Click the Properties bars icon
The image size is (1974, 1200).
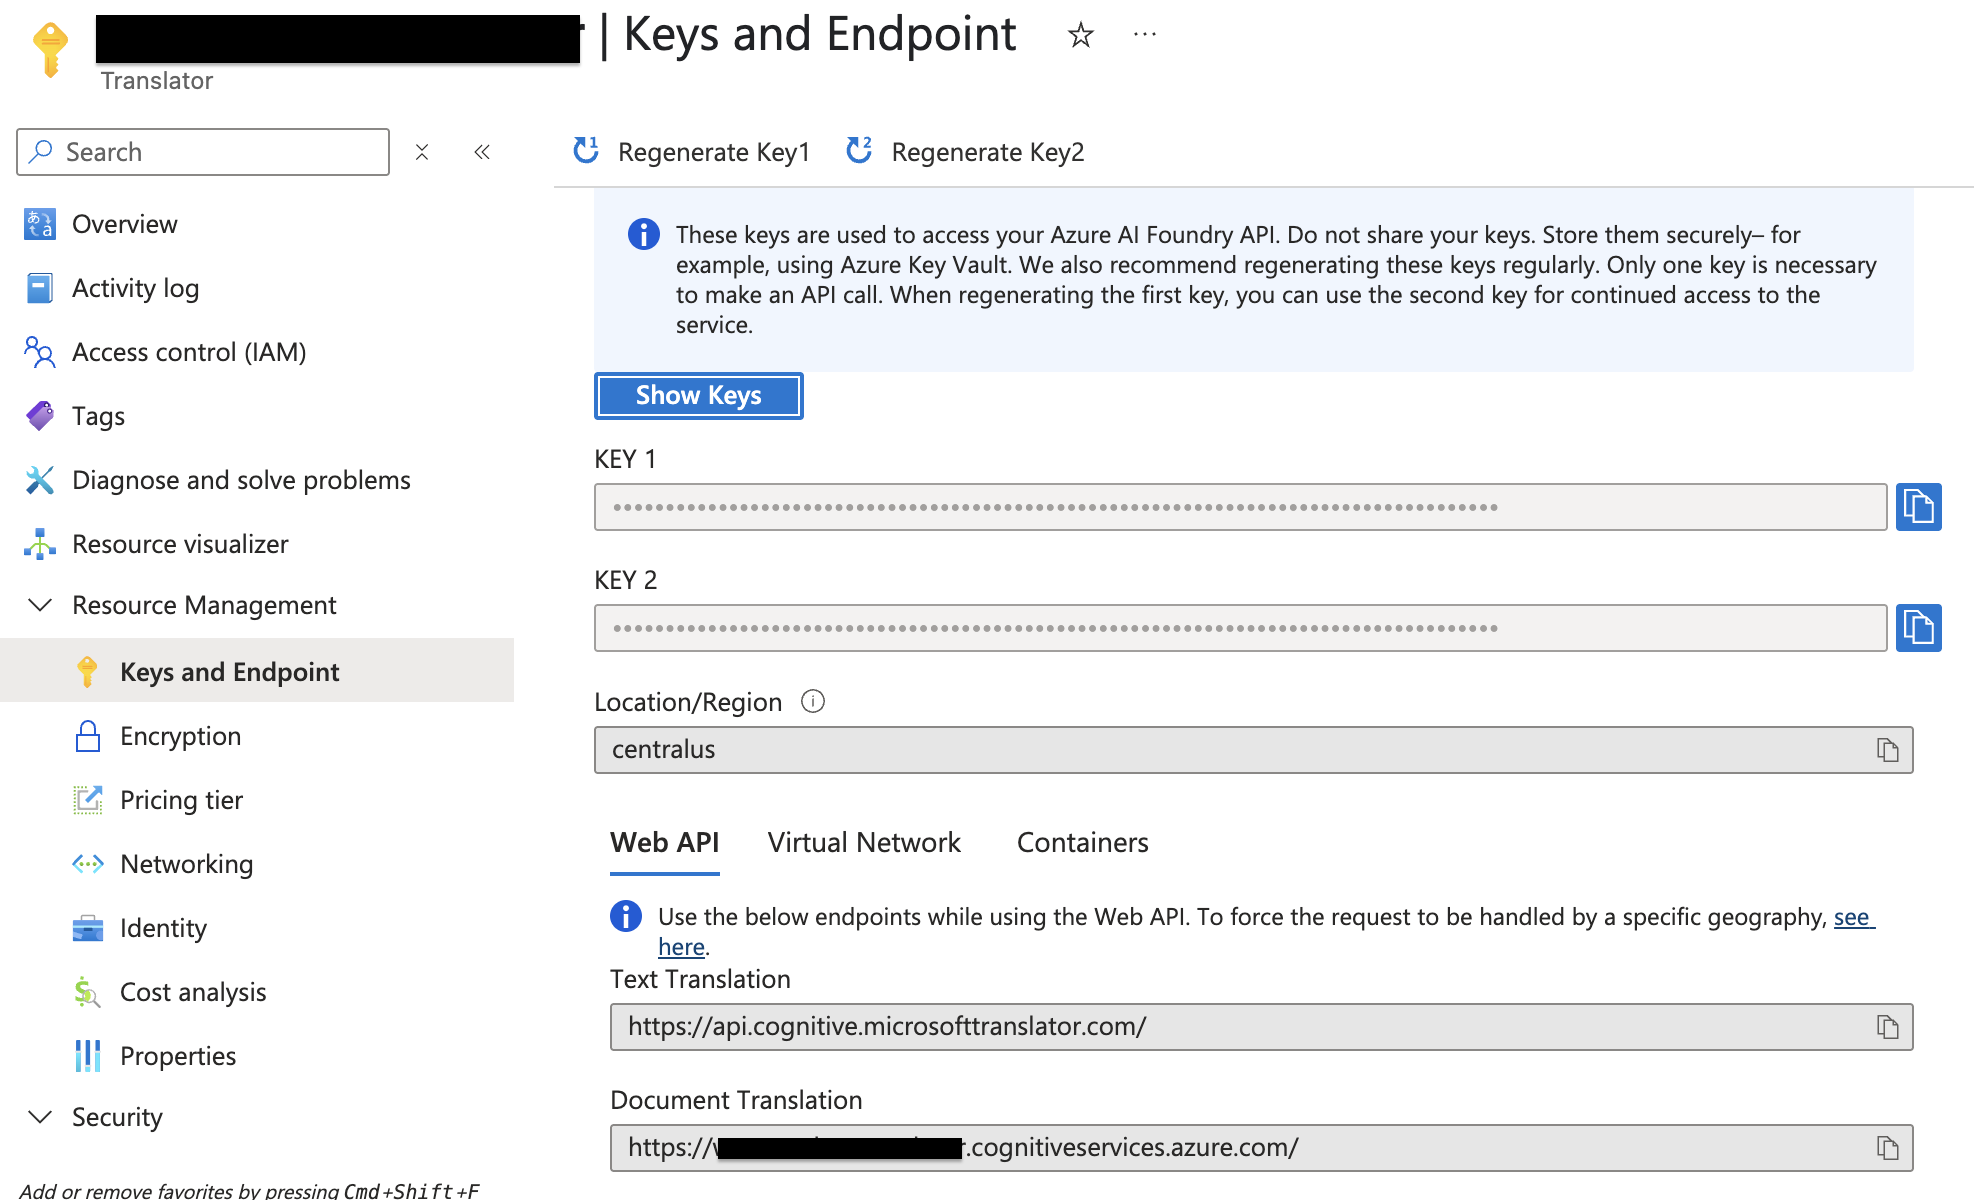[88, 1056]
